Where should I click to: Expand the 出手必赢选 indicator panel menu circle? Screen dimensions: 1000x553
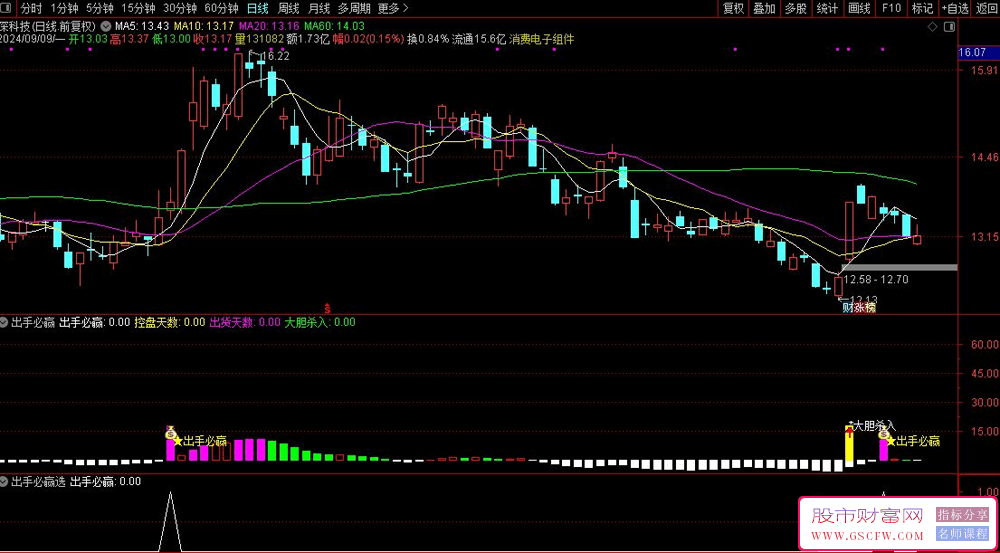coord(4,482)
